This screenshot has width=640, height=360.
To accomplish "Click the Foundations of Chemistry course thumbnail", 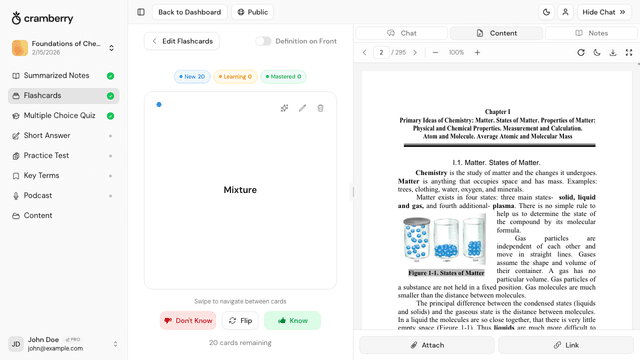I will click(20, 48).
